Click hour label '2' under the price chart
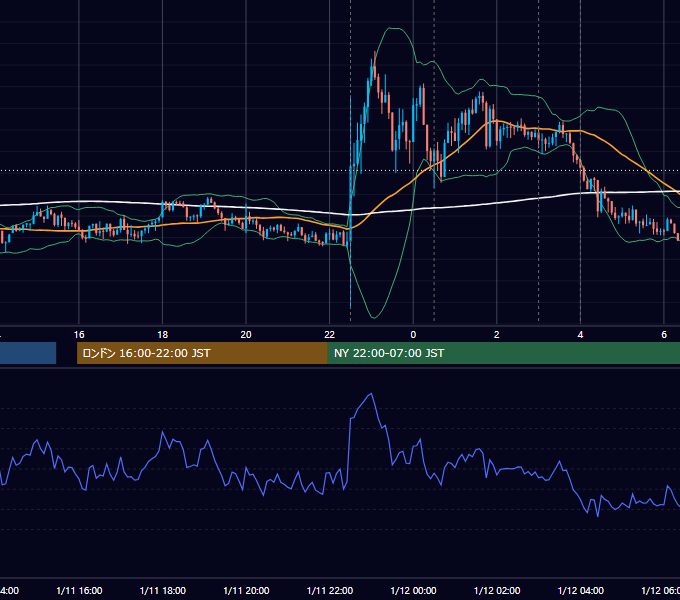680x600 pixels. [x=497, y=335]
